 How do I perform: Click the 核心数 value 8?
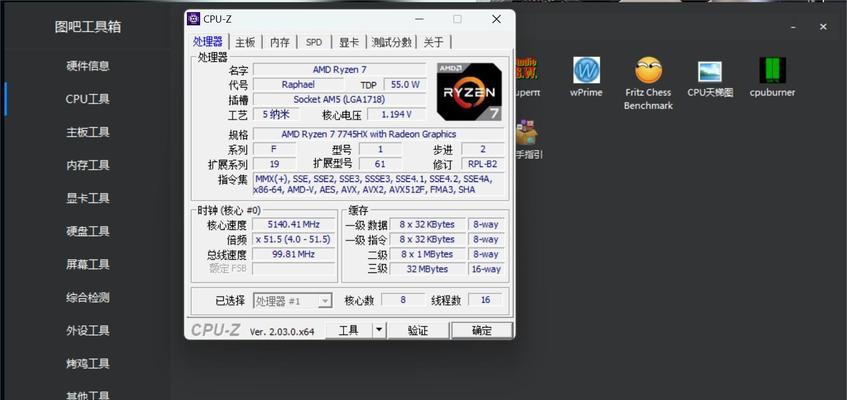pos(403,299)
